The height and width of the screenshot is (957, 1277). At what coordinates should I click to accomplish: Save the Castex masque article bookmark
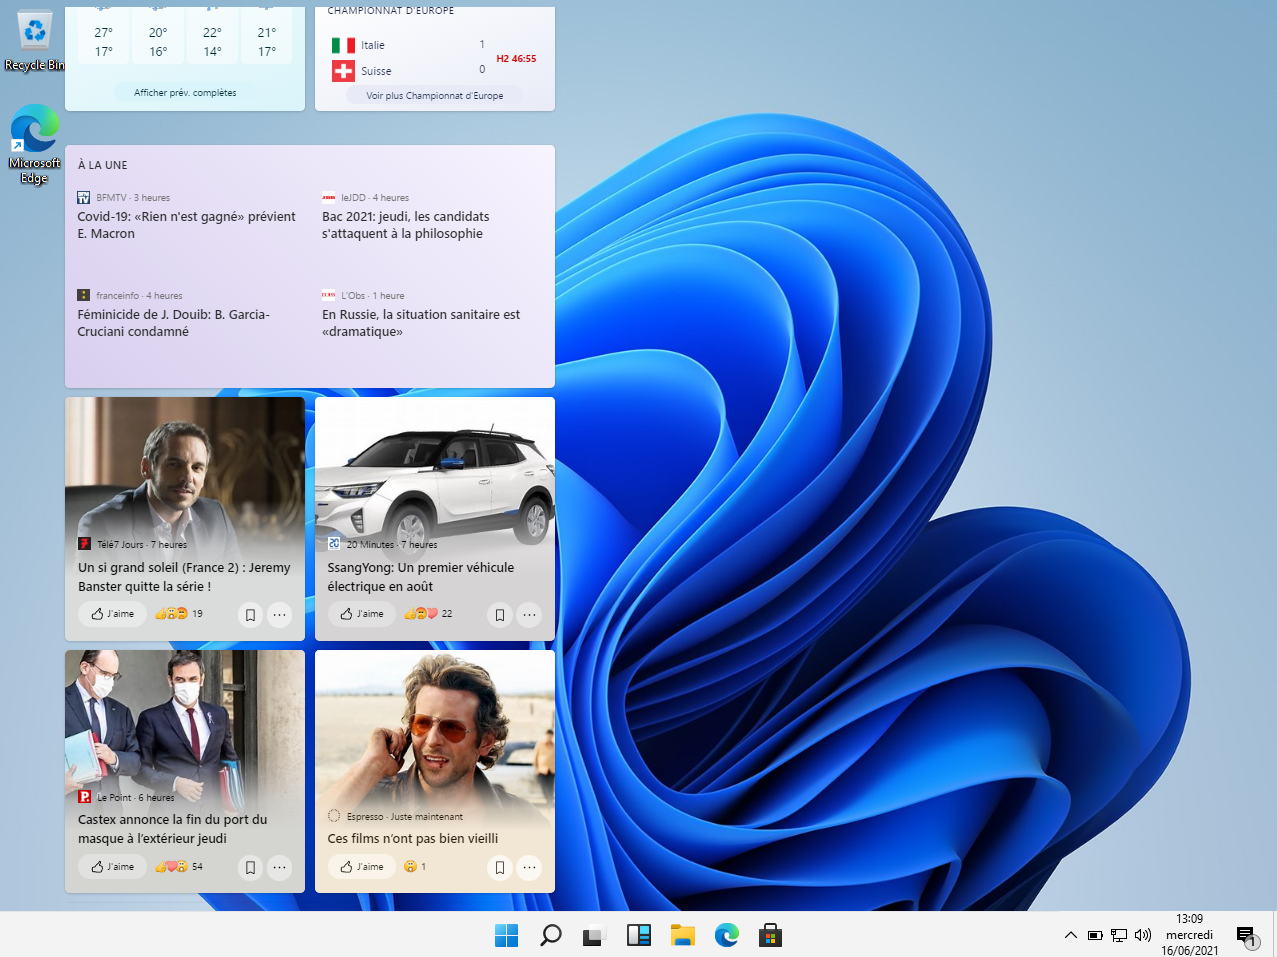coord(250,867)
